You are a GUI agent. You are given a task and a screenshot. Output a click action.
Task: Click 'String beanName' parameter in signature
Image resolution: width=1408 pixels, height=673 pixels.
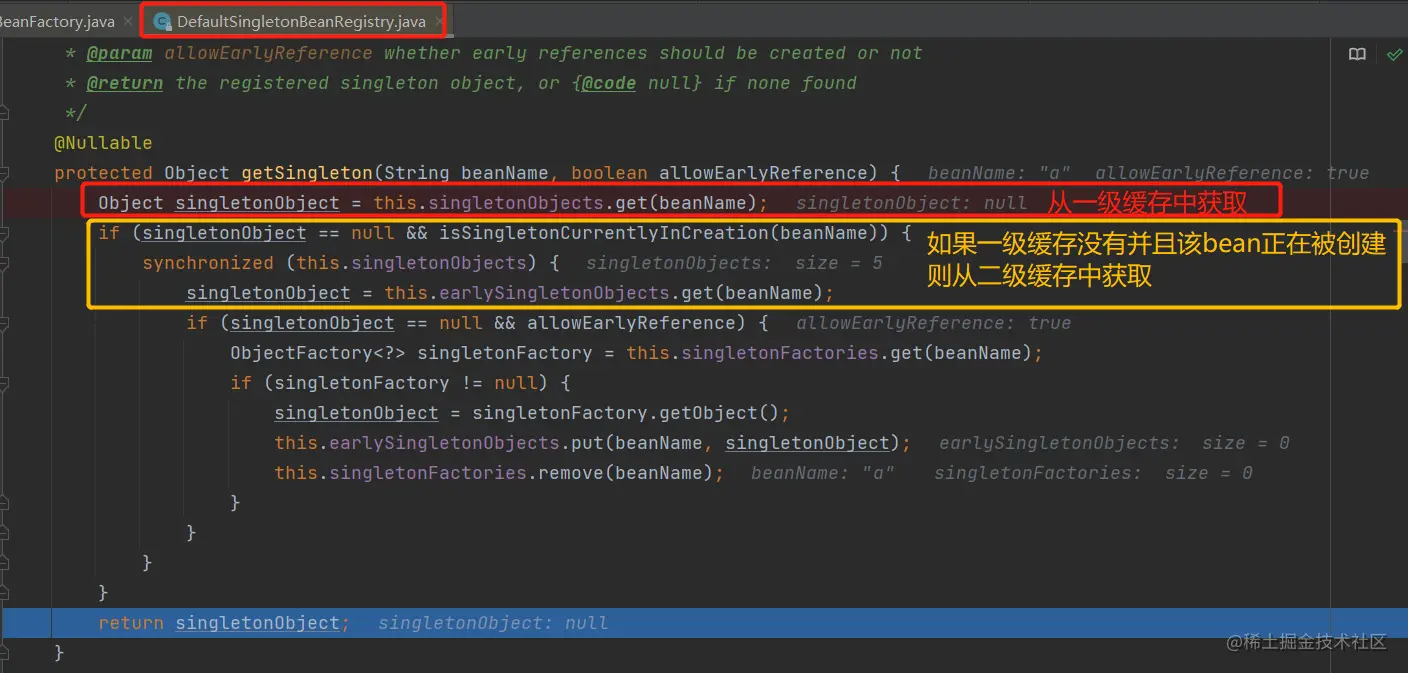point(466,173)
